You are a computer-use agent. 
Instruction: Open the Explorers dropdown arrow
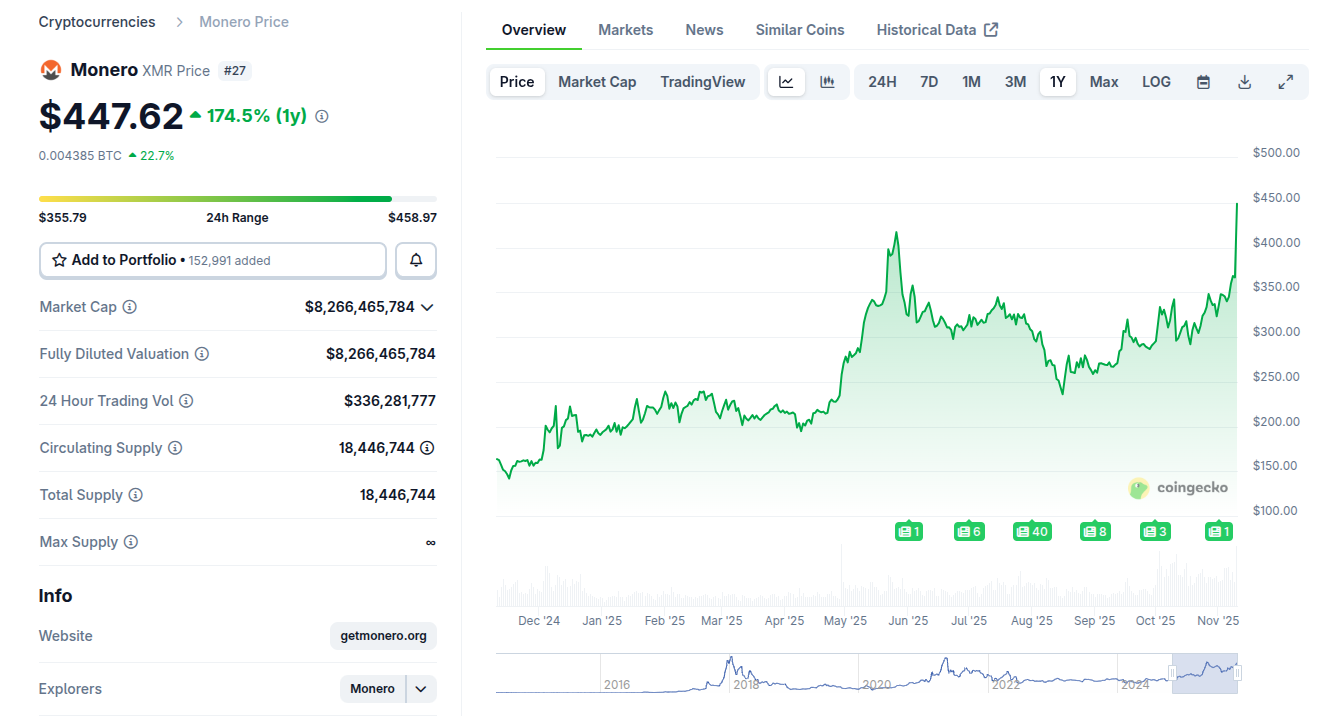(421, 689)
